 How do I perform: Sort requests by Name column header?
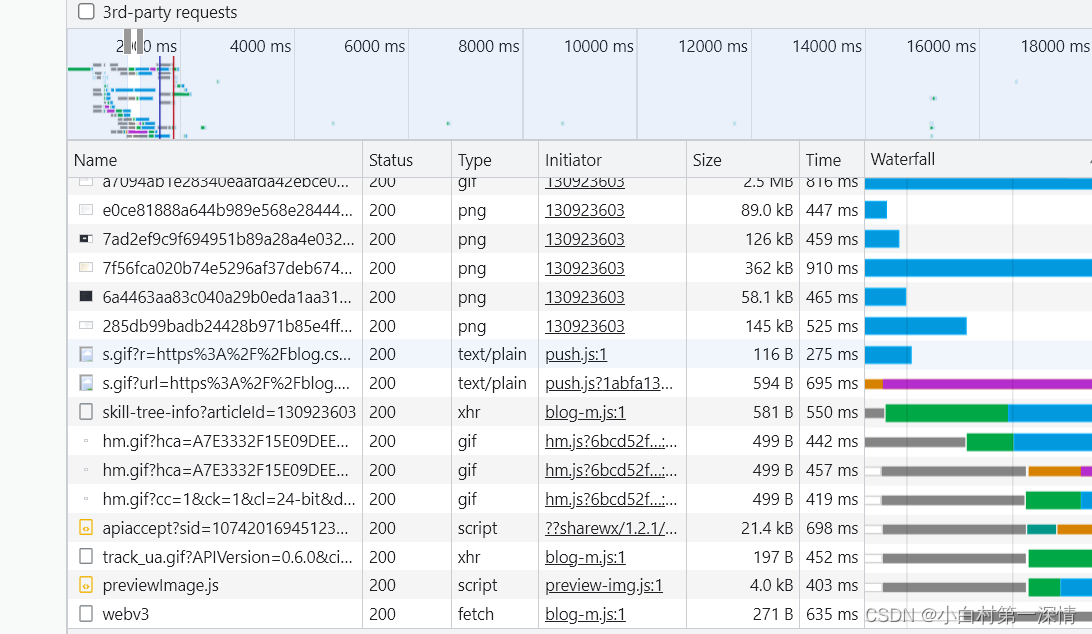pos(96,160)
